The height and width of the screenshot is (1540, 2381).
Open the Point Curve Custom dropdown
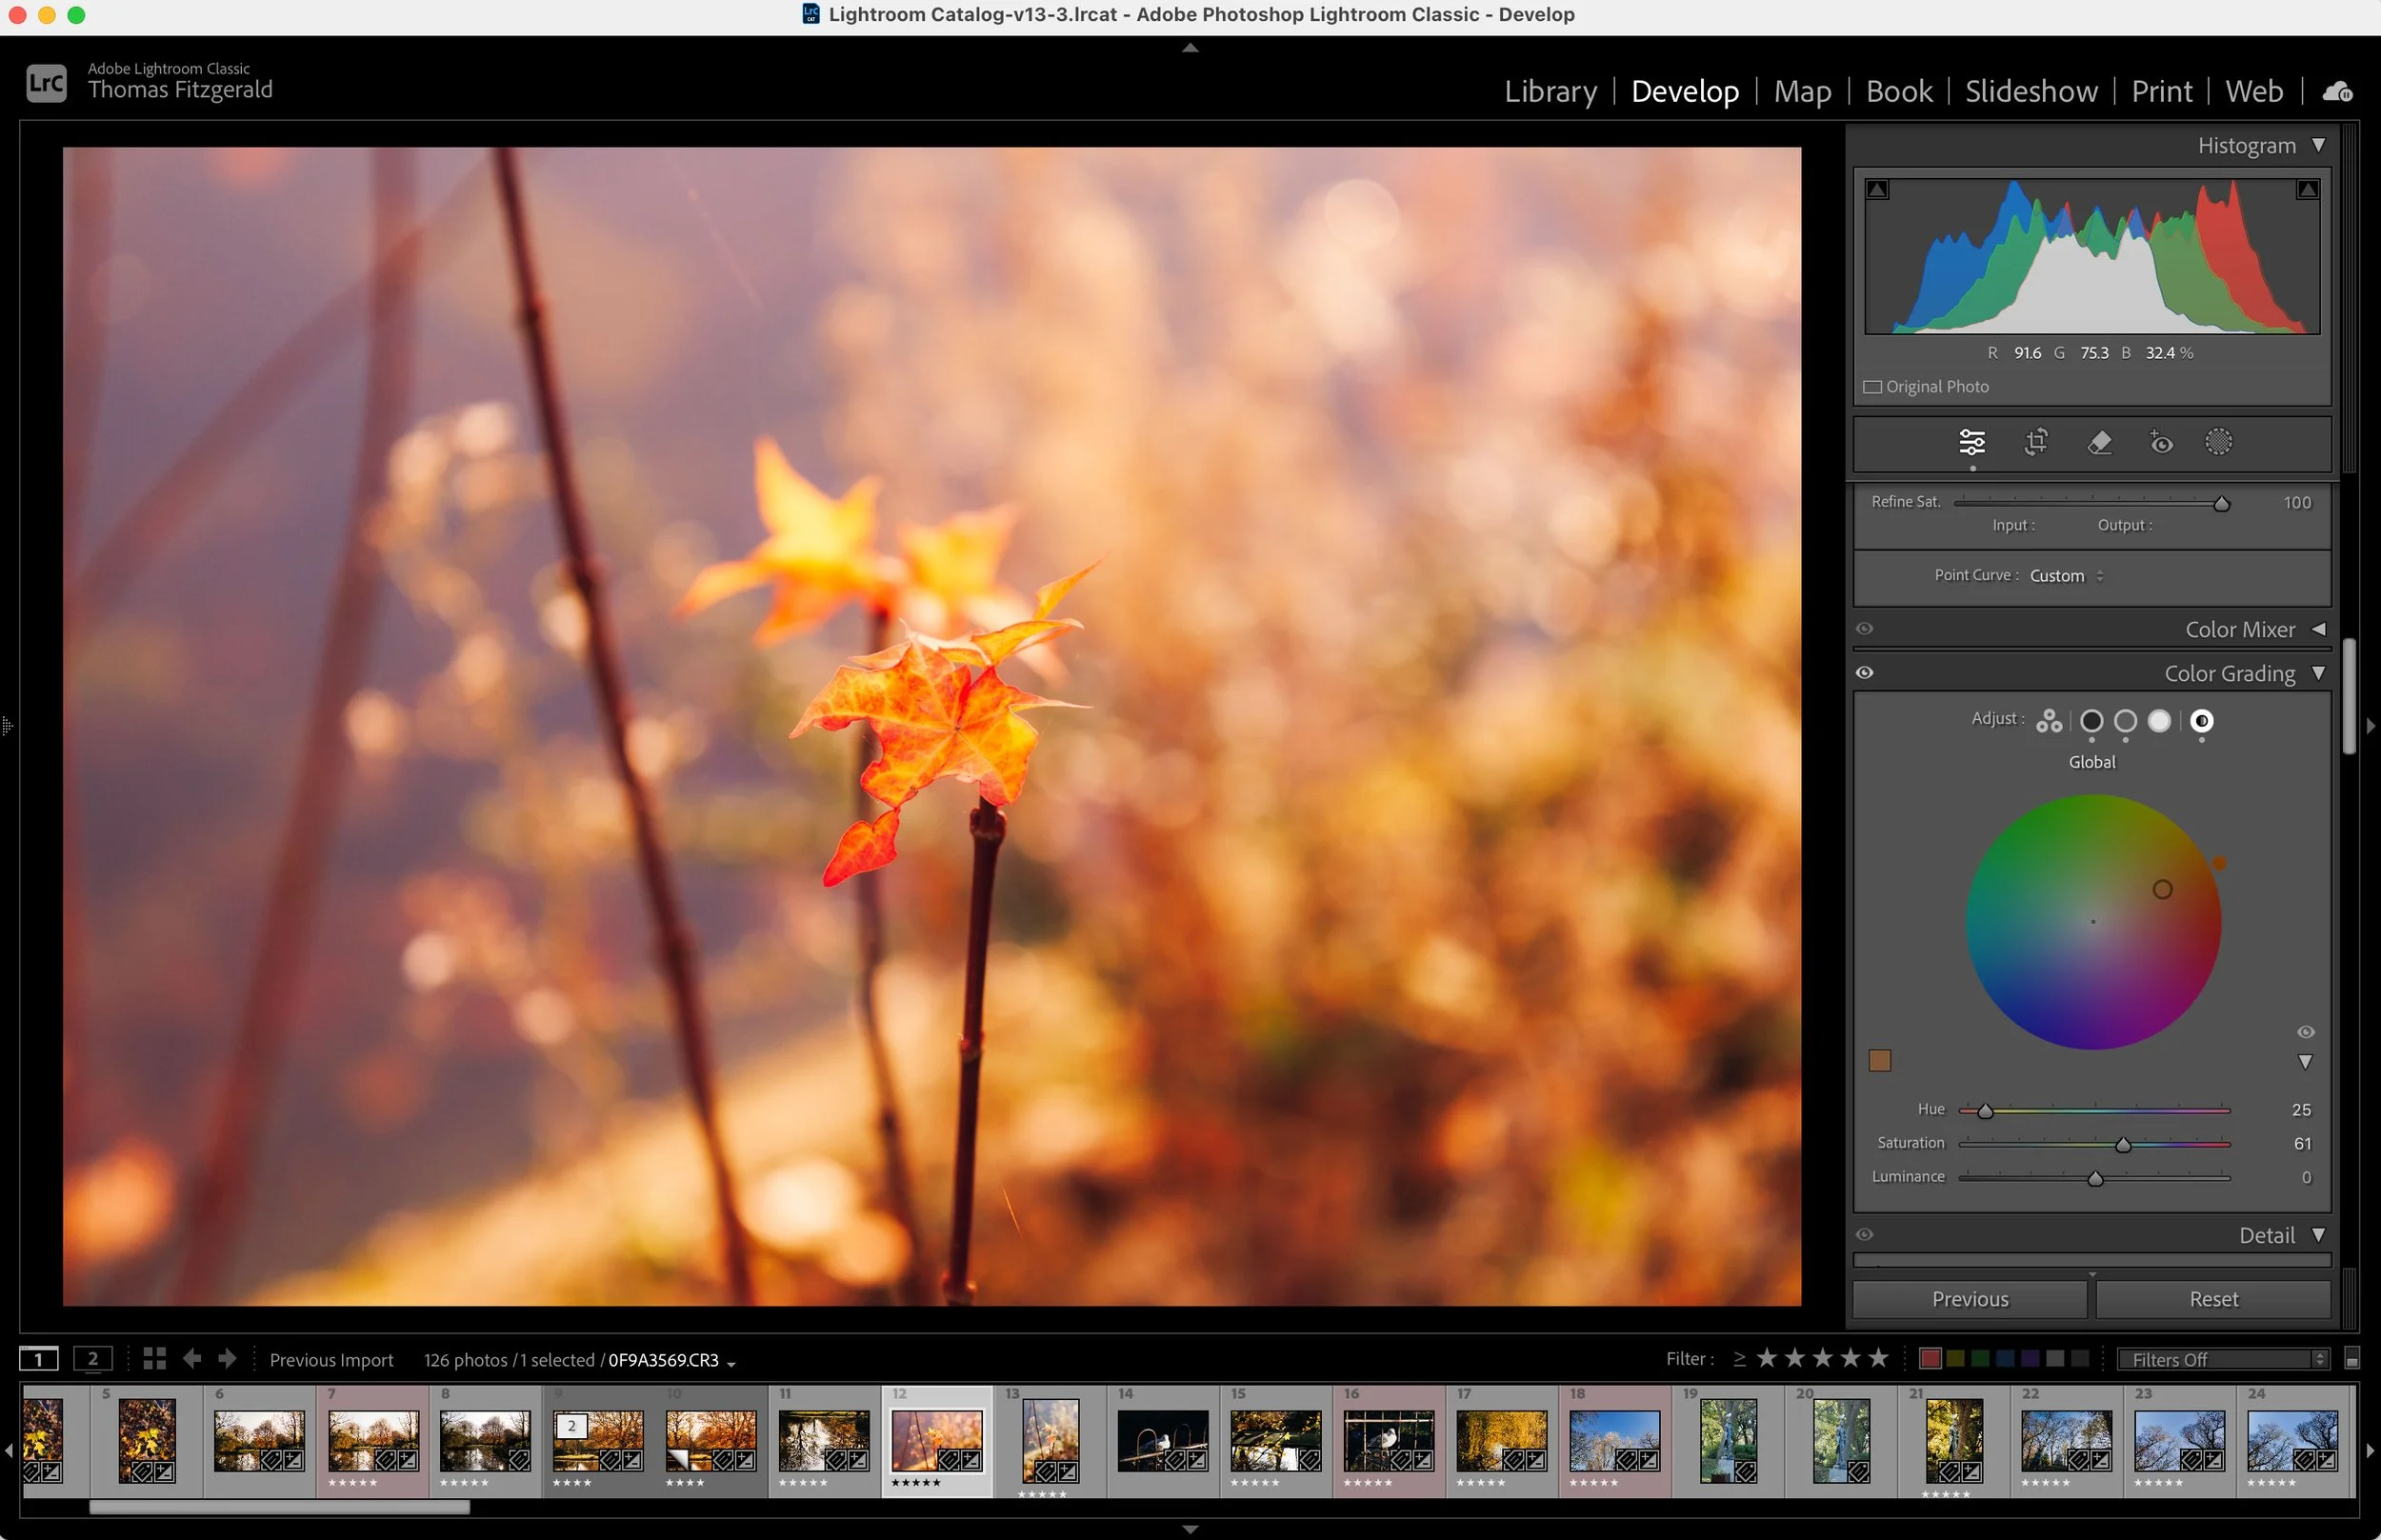coord(2066,576)
